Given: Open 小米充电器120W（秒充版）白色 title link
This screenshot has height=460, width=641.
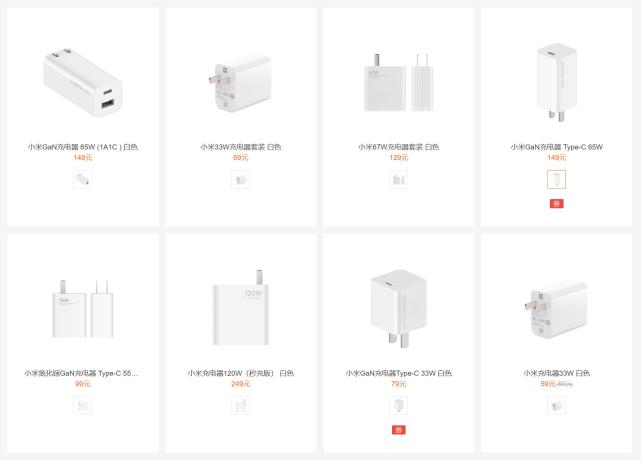Looking at the screenshot, I should pos(241,373).
